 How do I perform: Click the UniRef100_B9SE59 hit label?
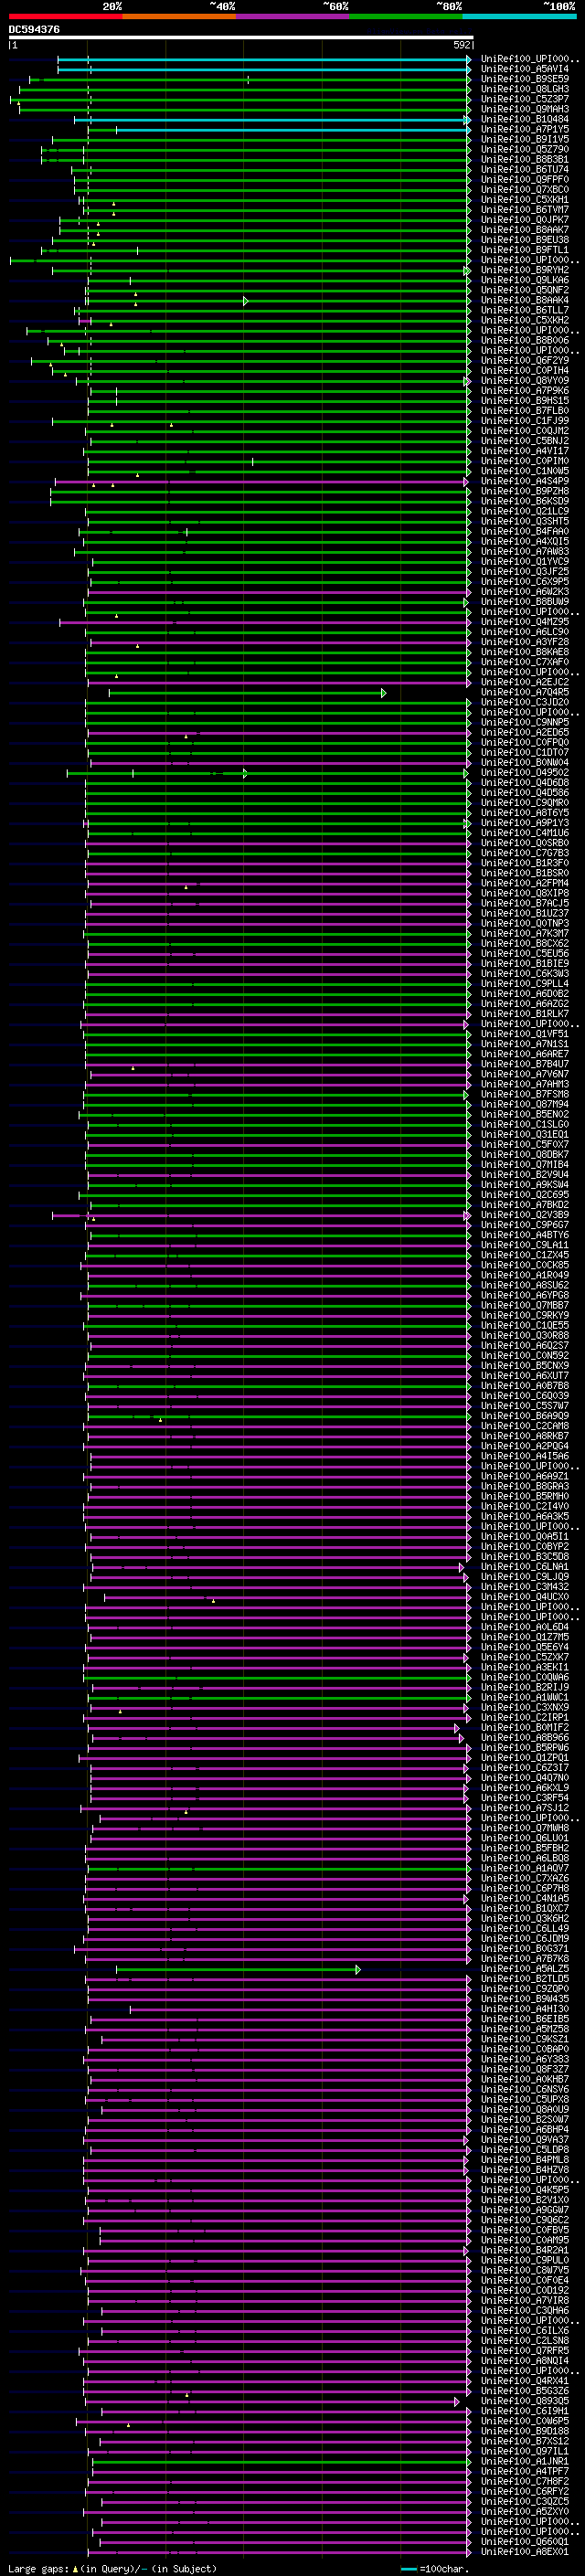pyautogui.click(x=525, y=79)
